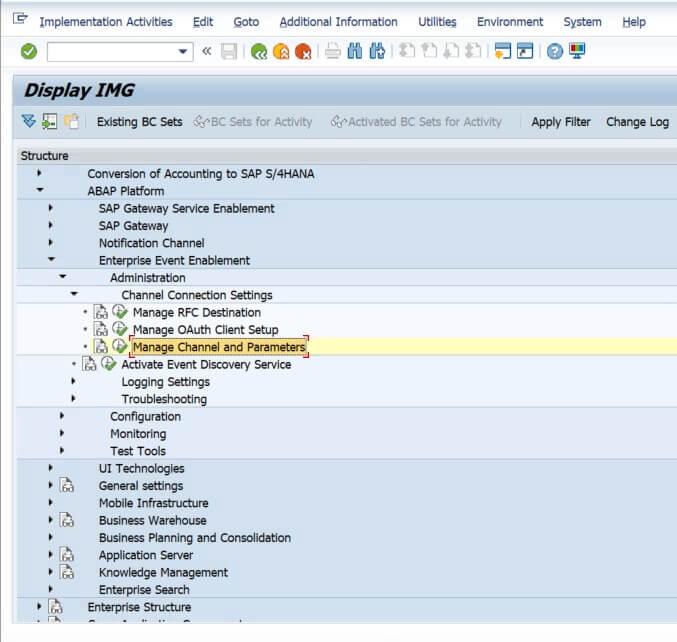Open documentation icon for Business Warehouse
This screenshot has height=642, width=677.
pyautogui.click(x=66, y=520)
